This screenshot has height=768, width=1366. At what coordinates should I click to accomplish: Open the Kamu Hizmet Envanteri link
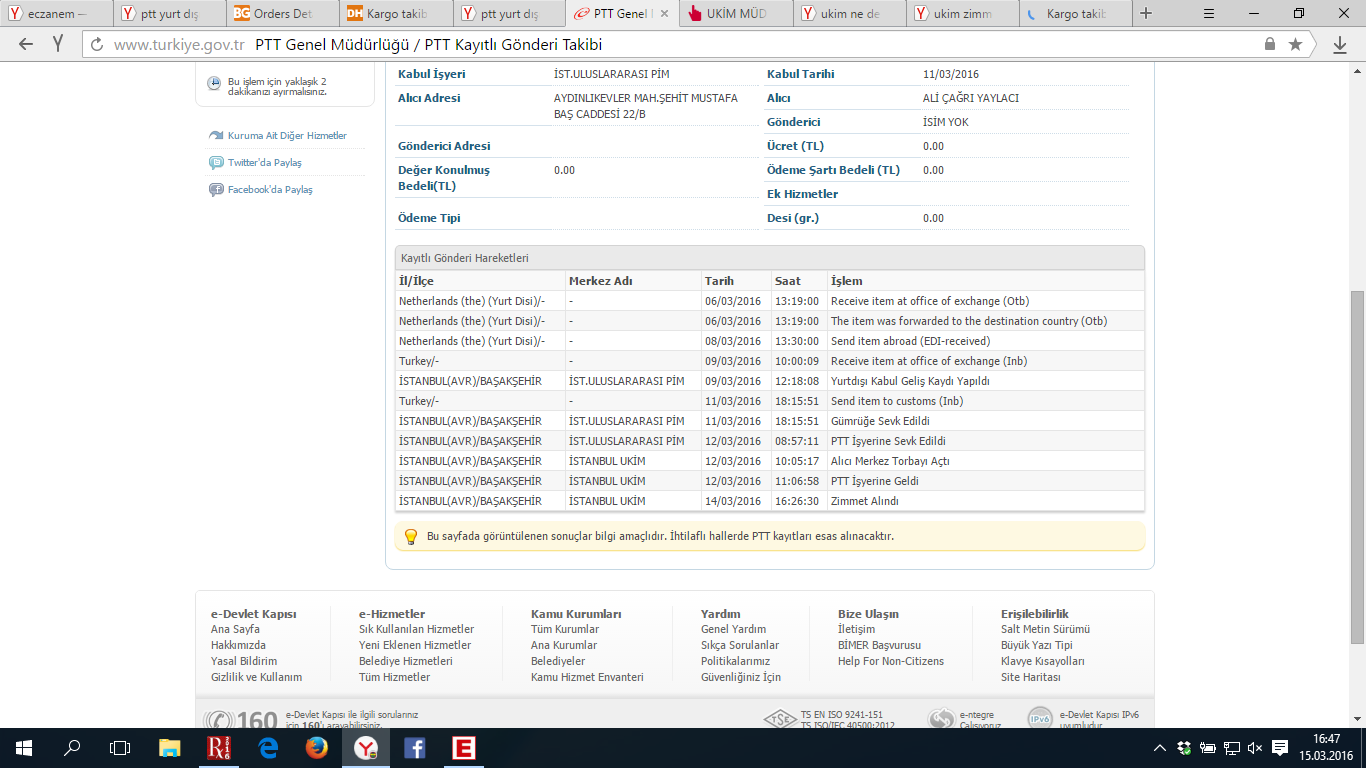pyautogui.click(x=587, y=678)
